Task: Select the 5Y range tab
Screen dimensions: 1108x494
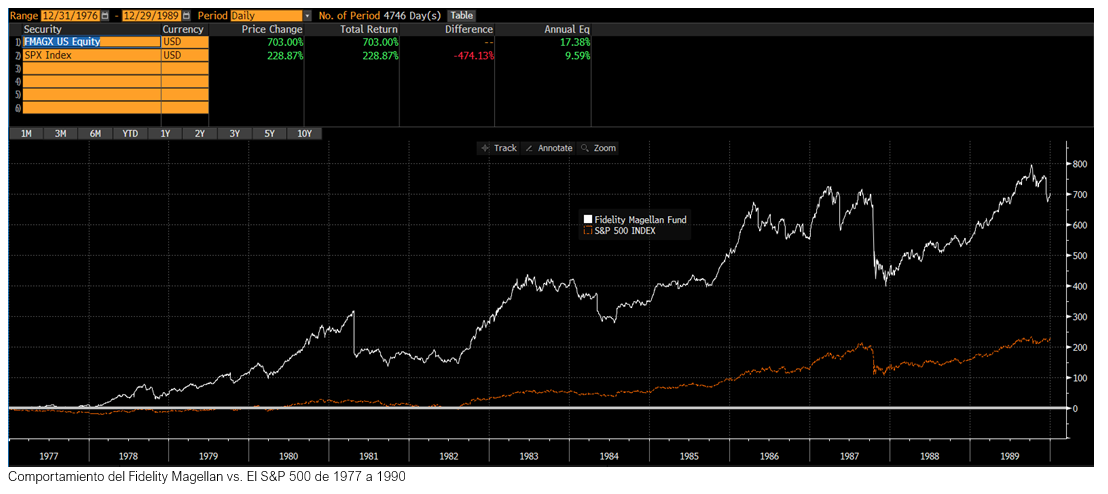Action: pyautogui.click(x=269, y=133)
